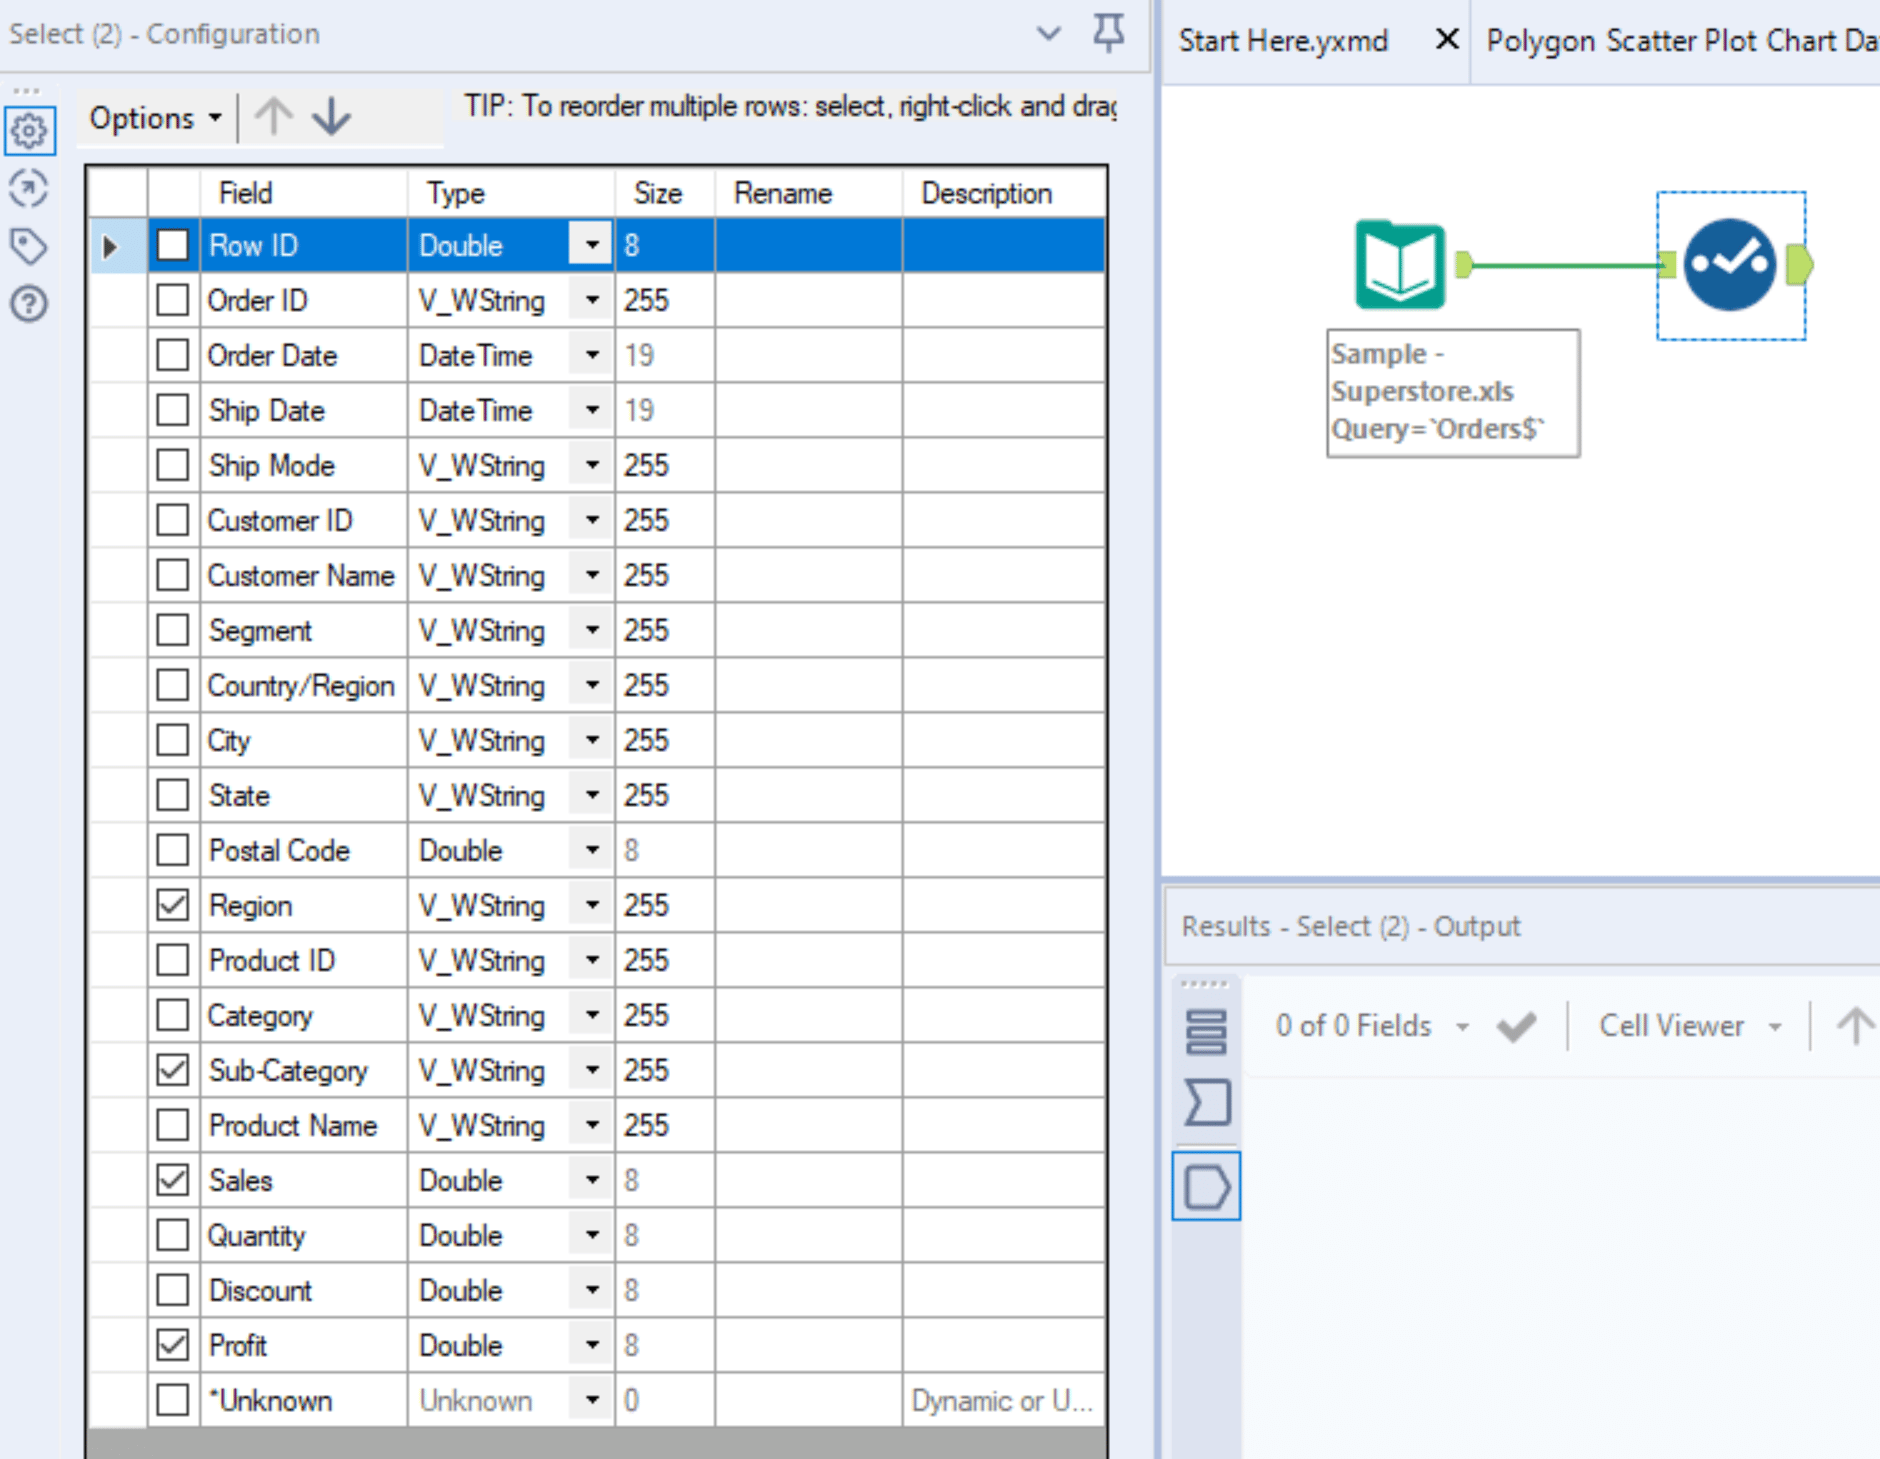The height and width of the screenshot is (1459, 1880).
Task: Check the Quantity field checkbox
Action: click(173, 1235)
